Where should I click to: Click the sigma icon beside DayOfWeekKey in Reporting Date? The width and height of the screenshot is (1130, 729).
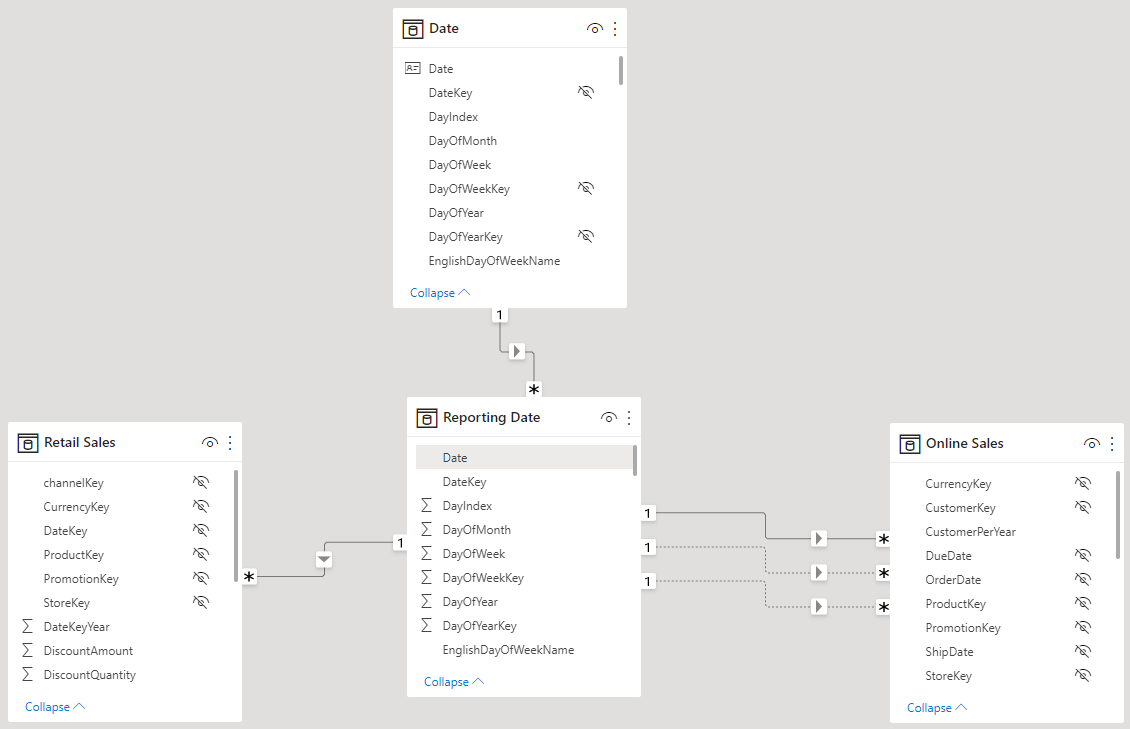coord(427,578)
